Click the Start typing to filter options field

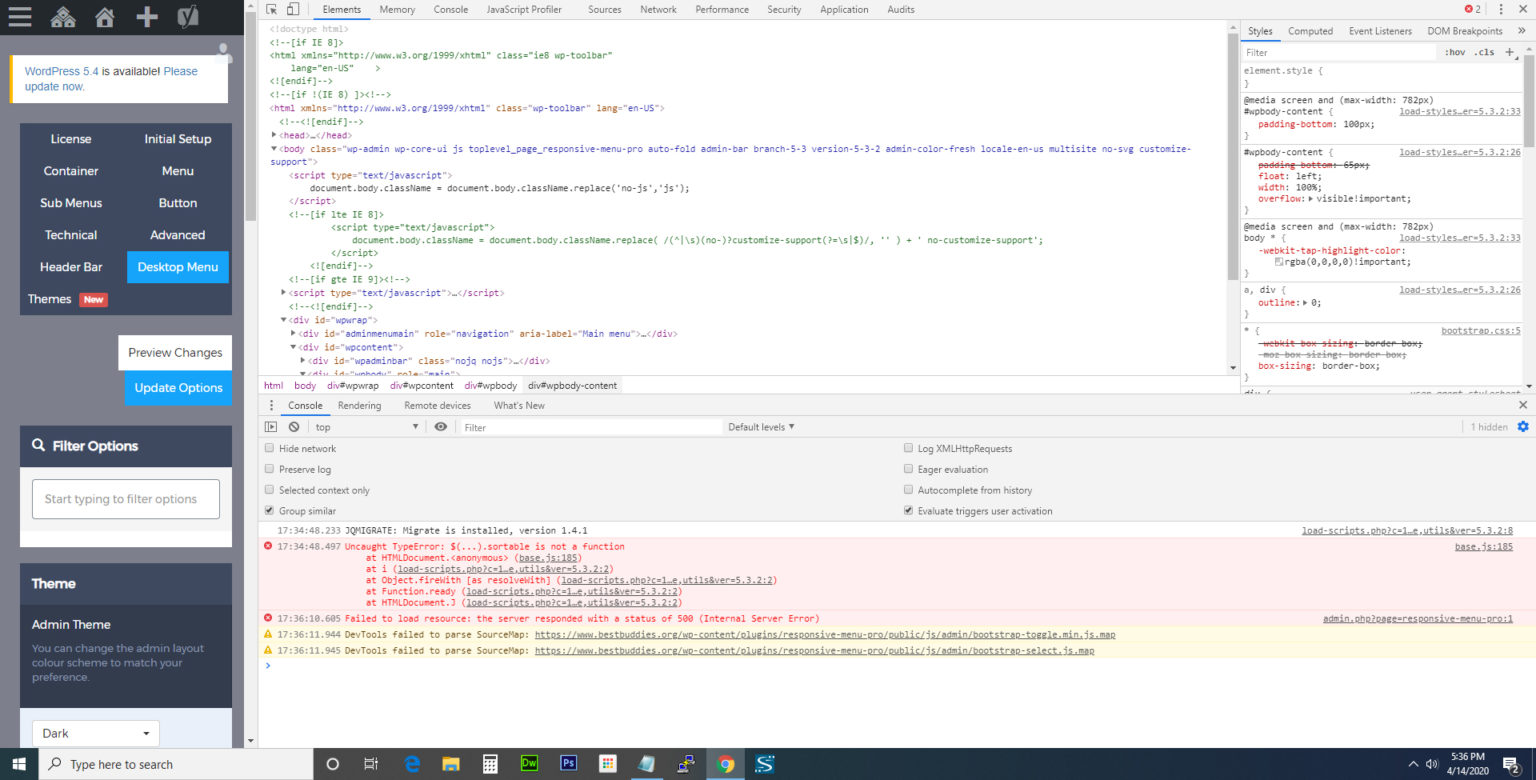126,499
